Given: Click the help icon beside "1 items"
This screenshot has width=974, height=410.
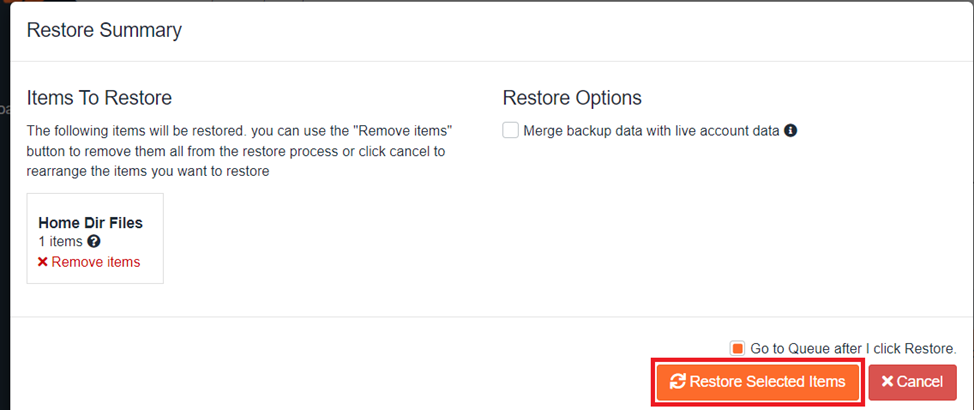Looking at the screenshot, I should (94, 242).
